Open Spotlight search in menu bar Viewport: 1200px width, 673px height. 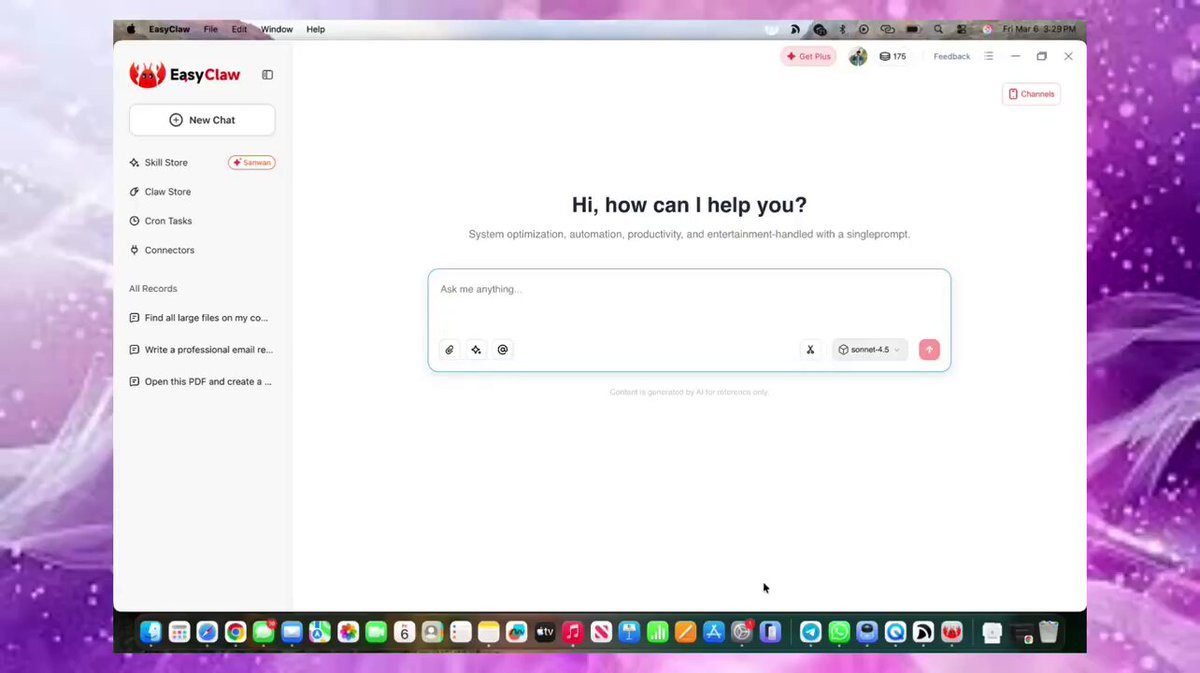[938, 30]
